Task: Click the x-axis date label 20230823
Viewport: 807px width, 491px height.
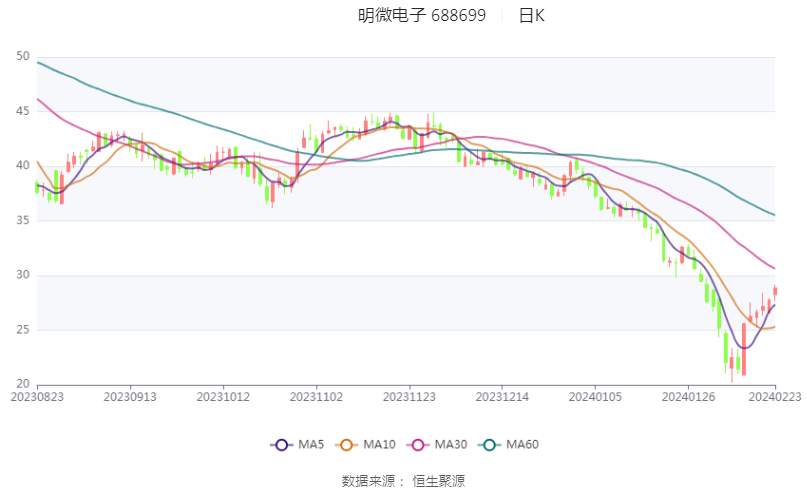Action: tap(37, 397)
